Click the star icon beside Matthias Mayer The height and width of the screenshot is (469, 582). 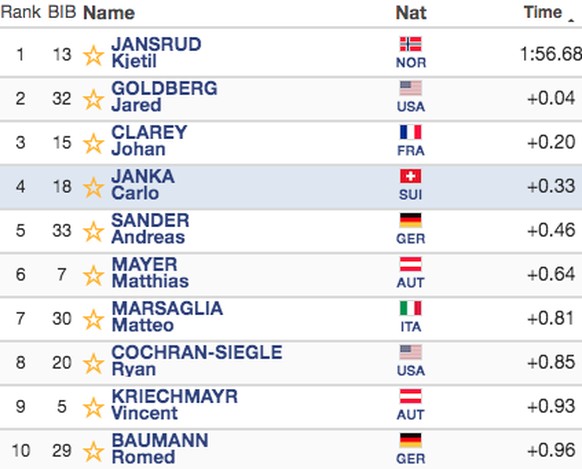(x=93, y=276)
